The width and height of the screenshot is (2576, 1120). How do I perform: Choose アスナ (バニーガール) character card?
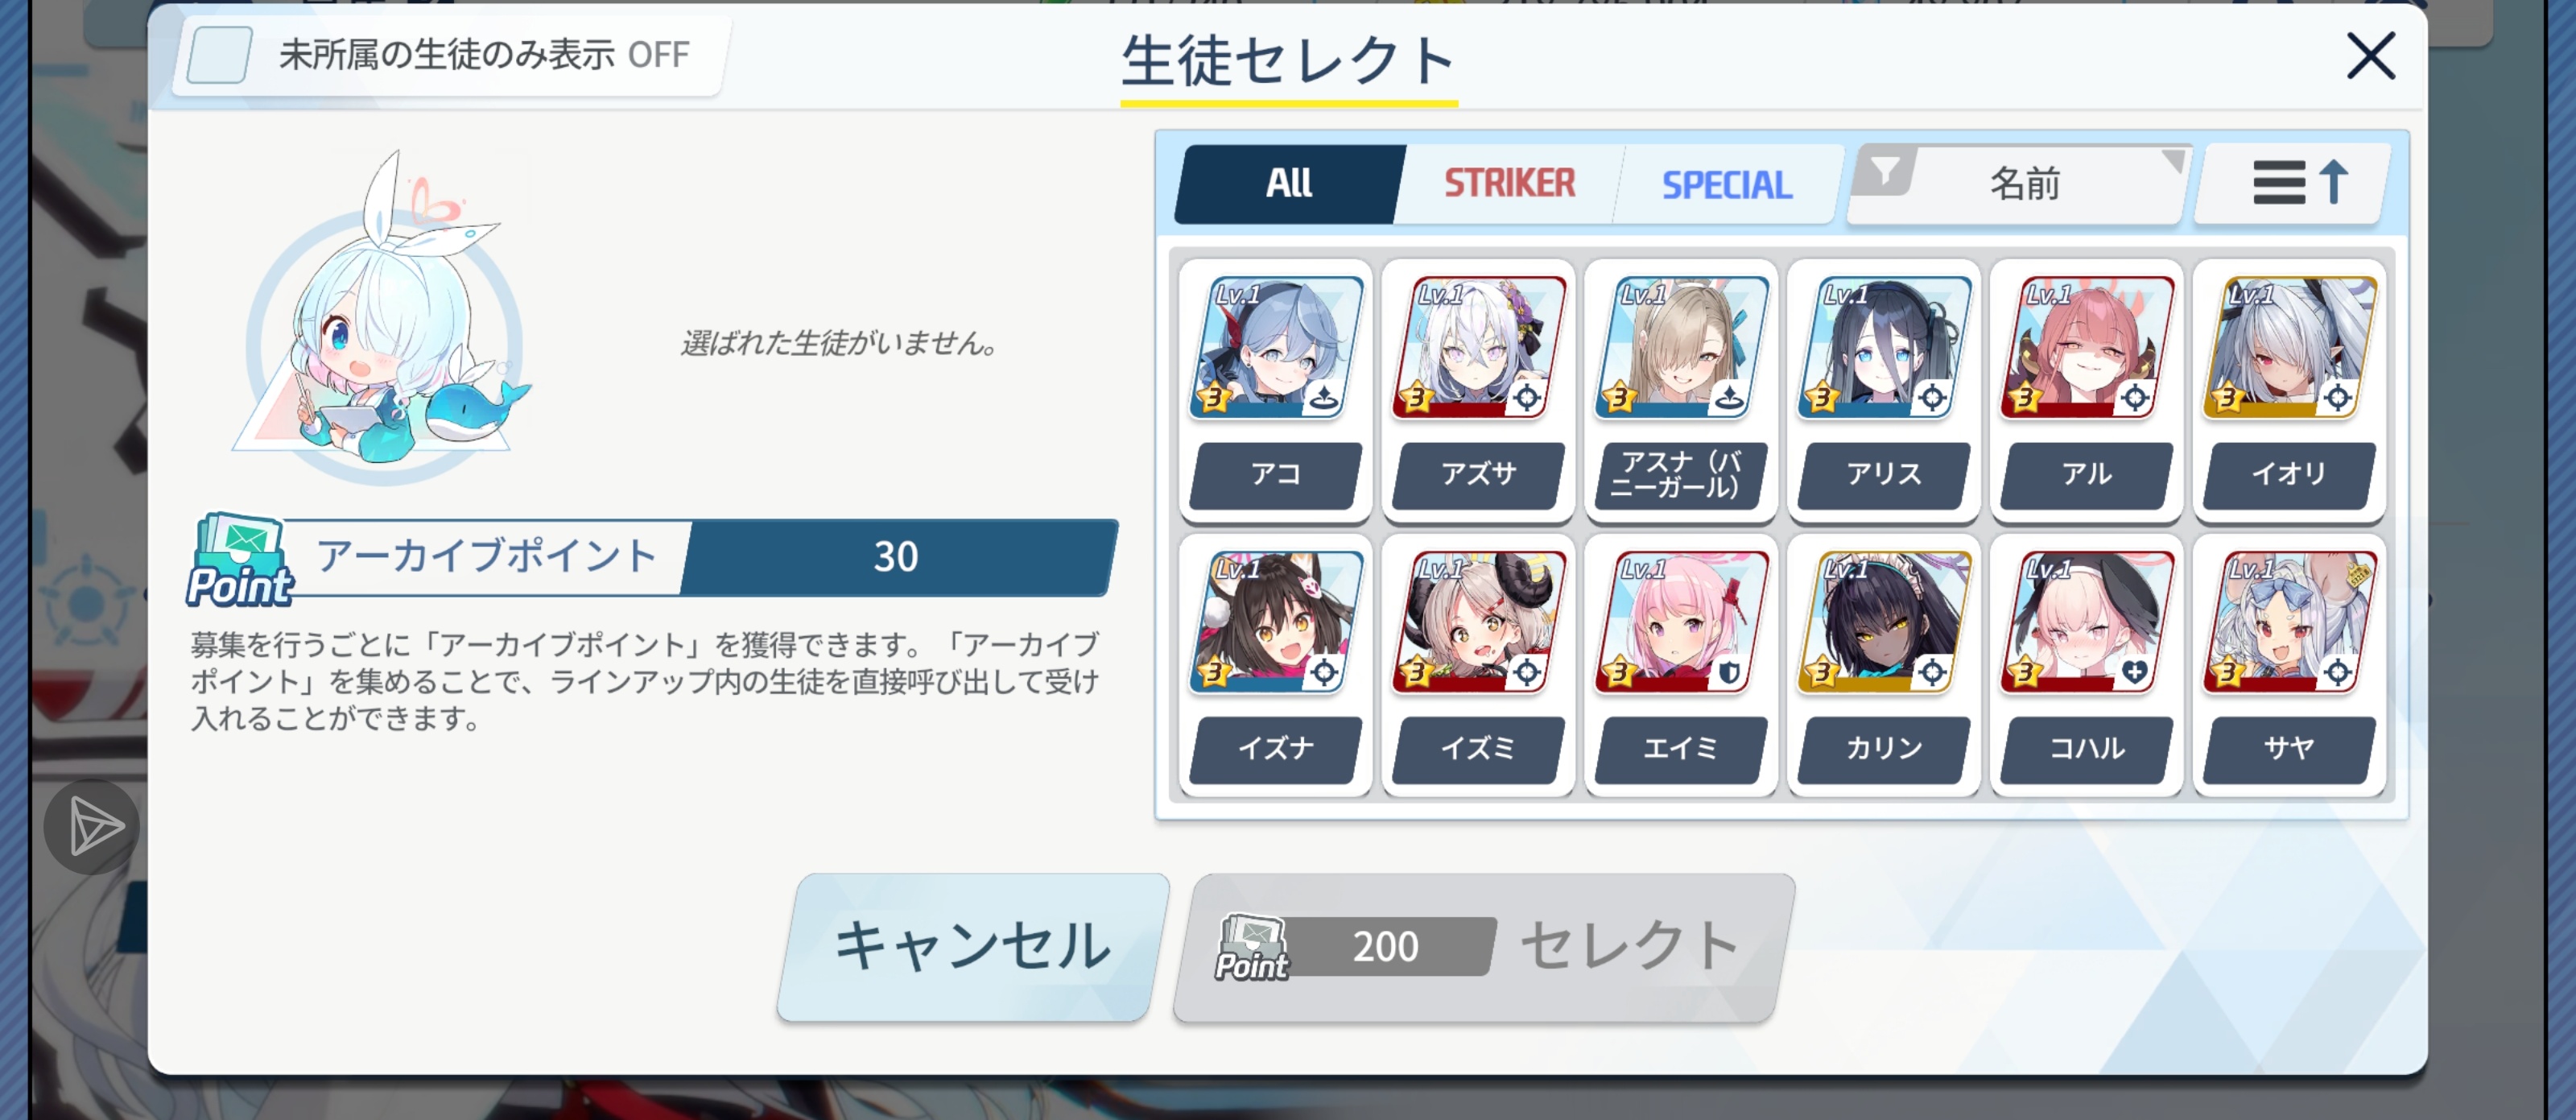[1681, 391]
